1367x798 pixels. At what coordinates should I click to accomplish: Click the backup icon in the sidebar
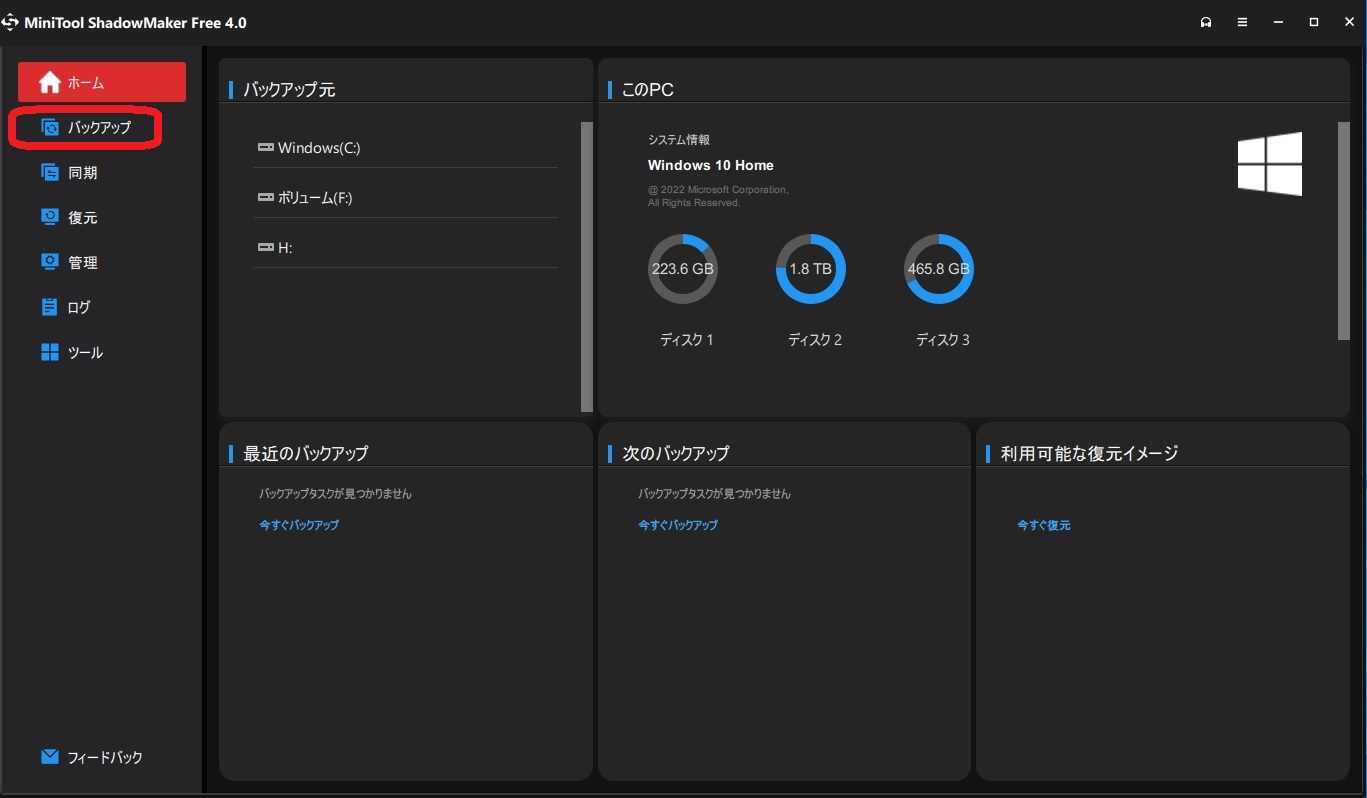50,127
